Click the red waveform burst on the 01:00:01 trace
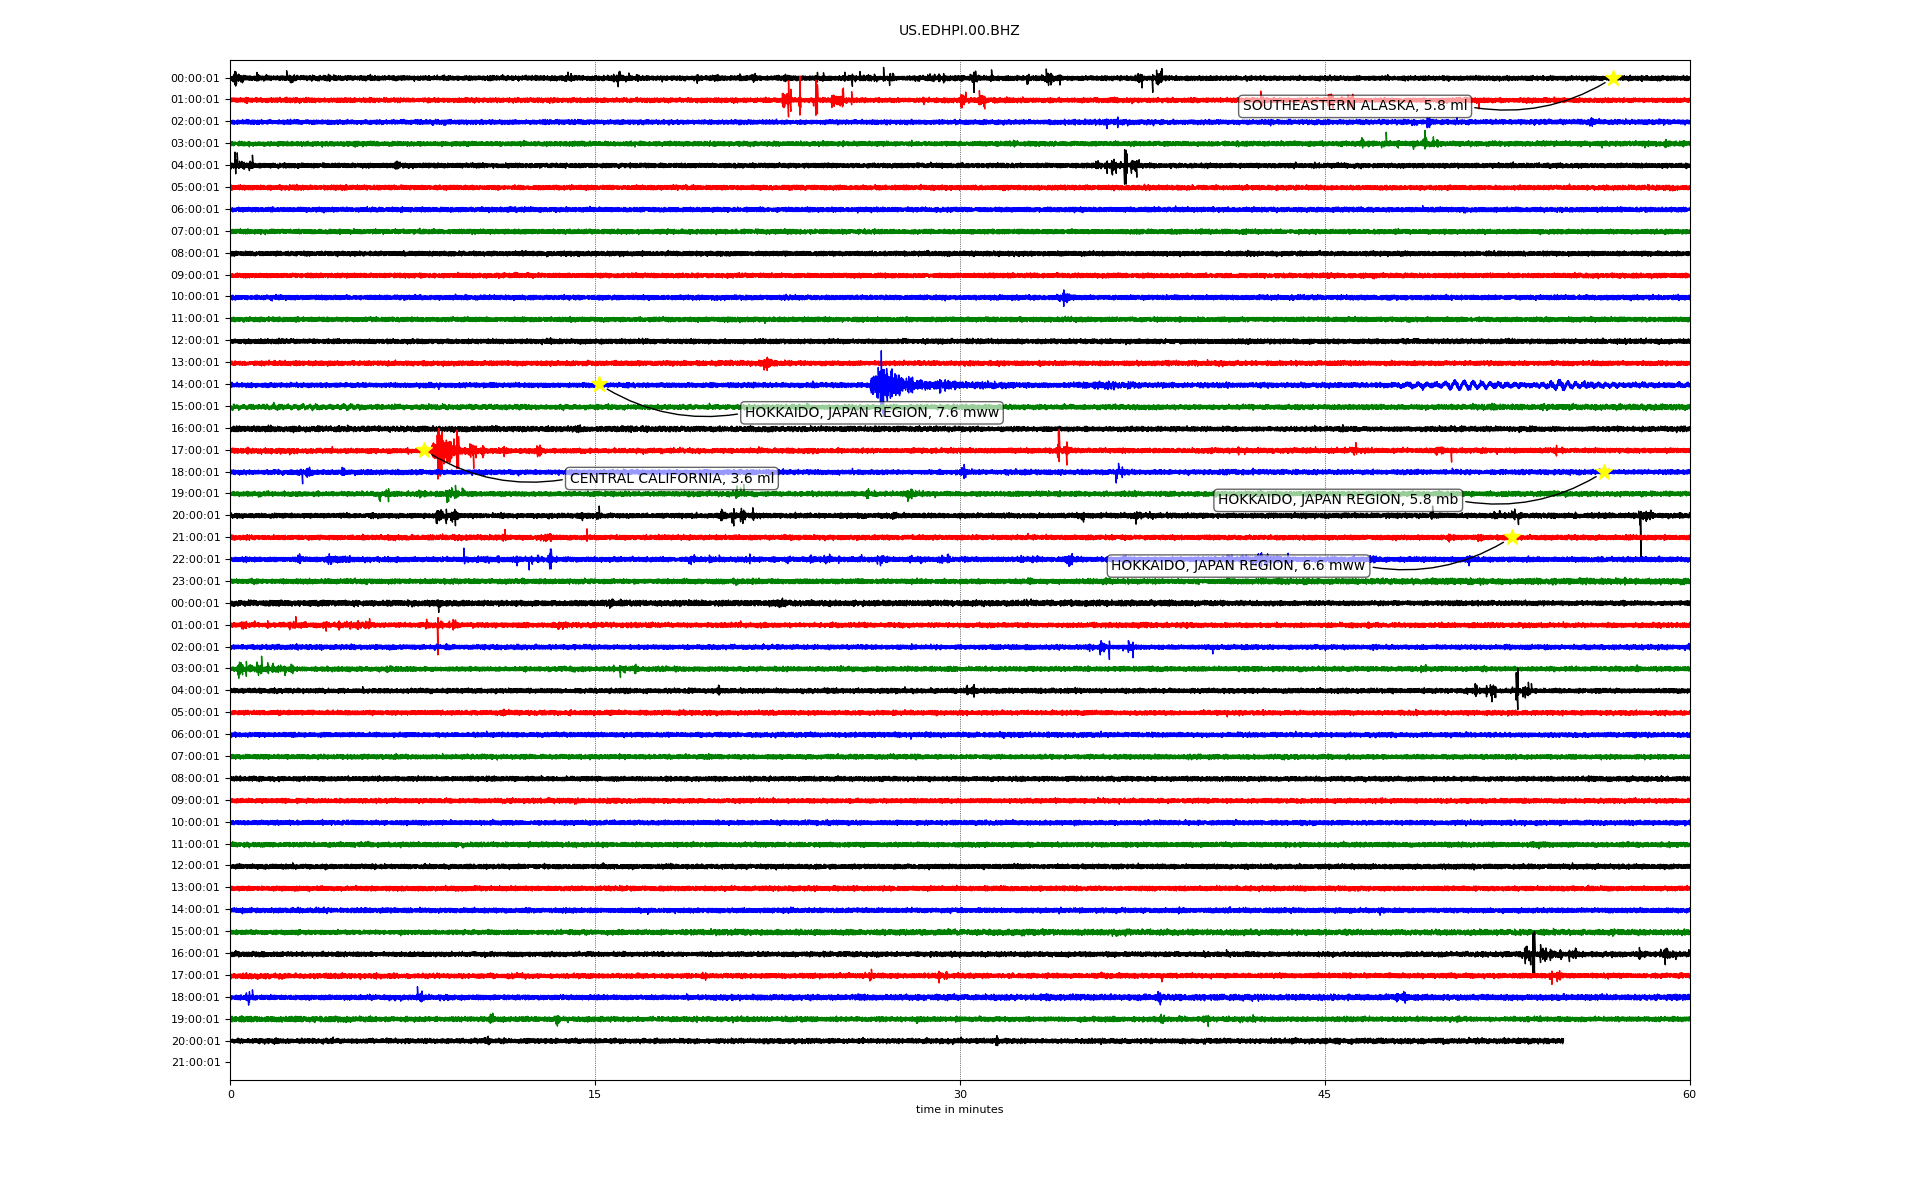Viewport: 1920px width, 1200px height. tap(801, 99)
